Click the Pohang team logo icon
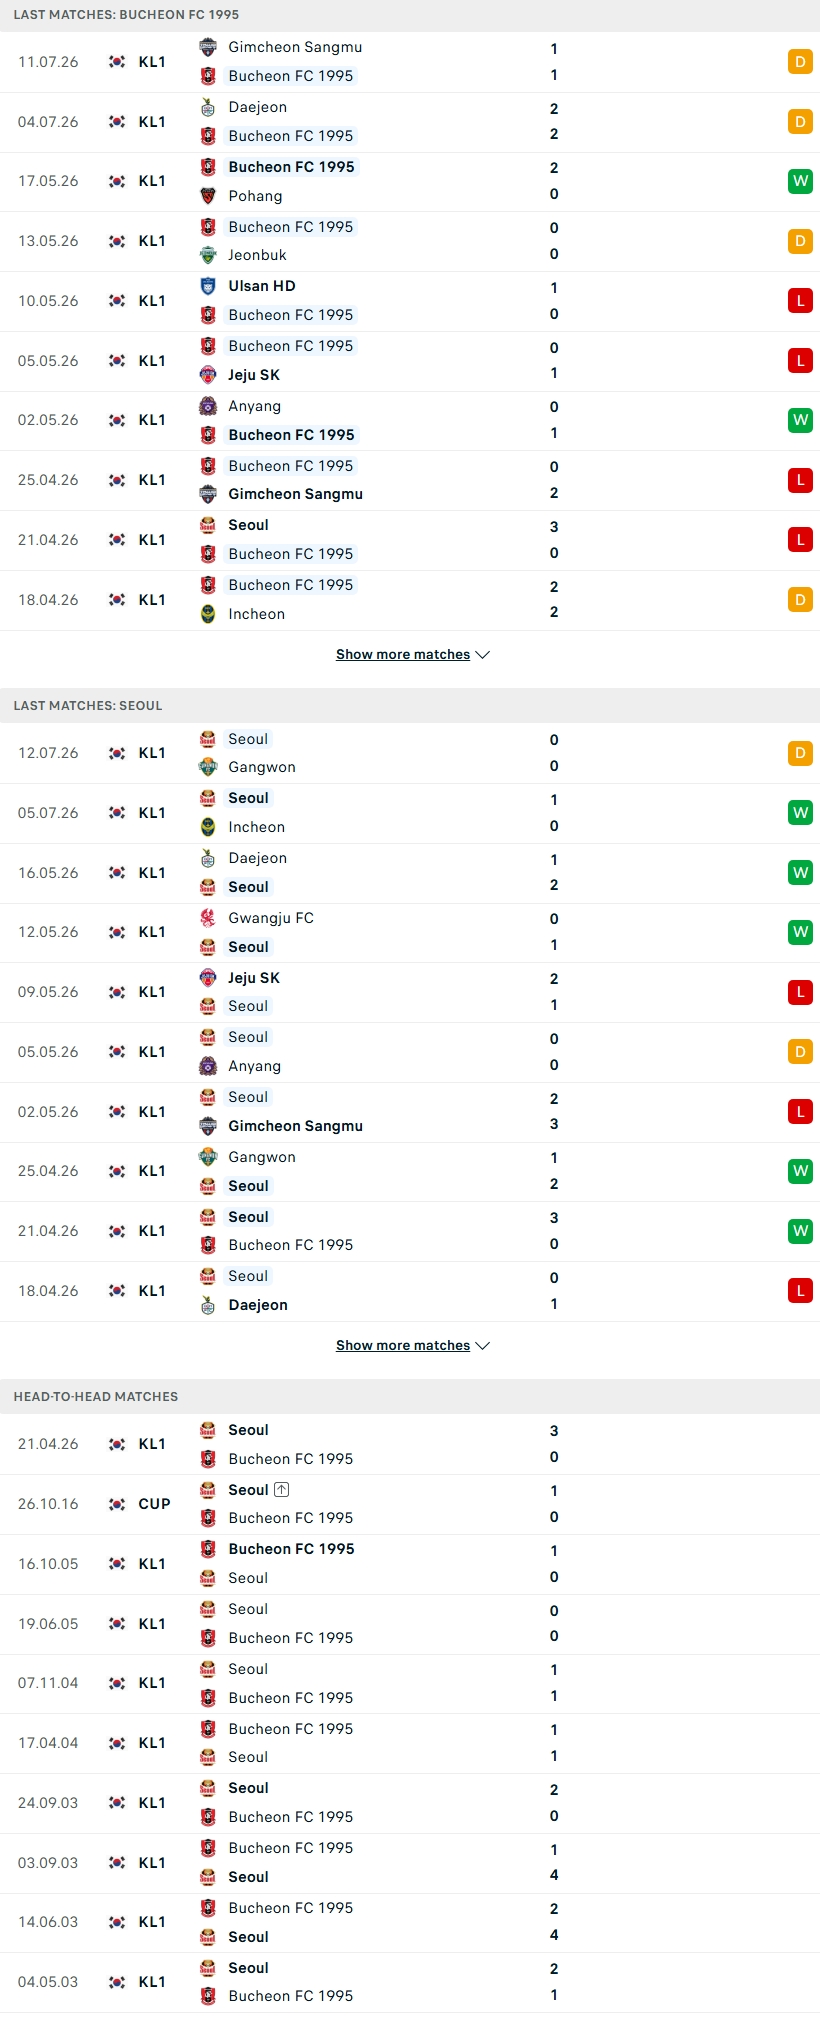 [208, 196]
